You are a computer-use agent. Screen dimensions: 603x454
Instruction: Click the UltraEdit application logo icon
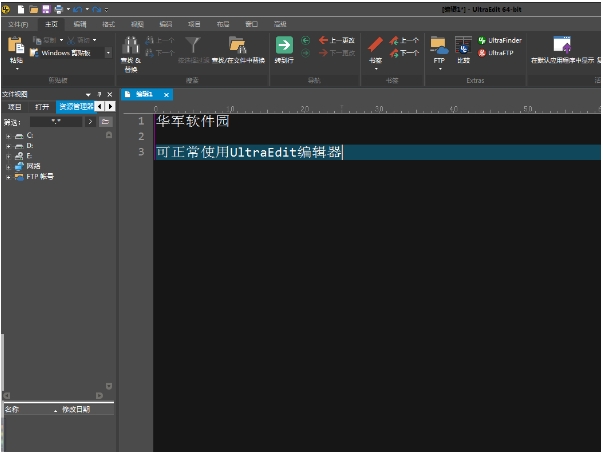pos(6,9)
